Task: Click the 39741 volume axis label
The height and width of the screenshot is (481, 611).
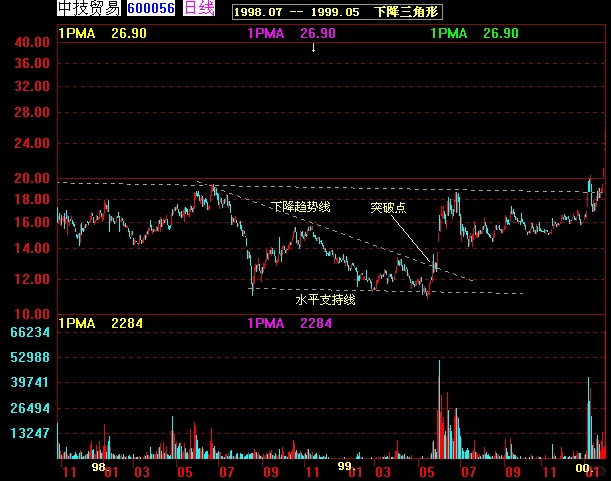Action: pos(30,382)
